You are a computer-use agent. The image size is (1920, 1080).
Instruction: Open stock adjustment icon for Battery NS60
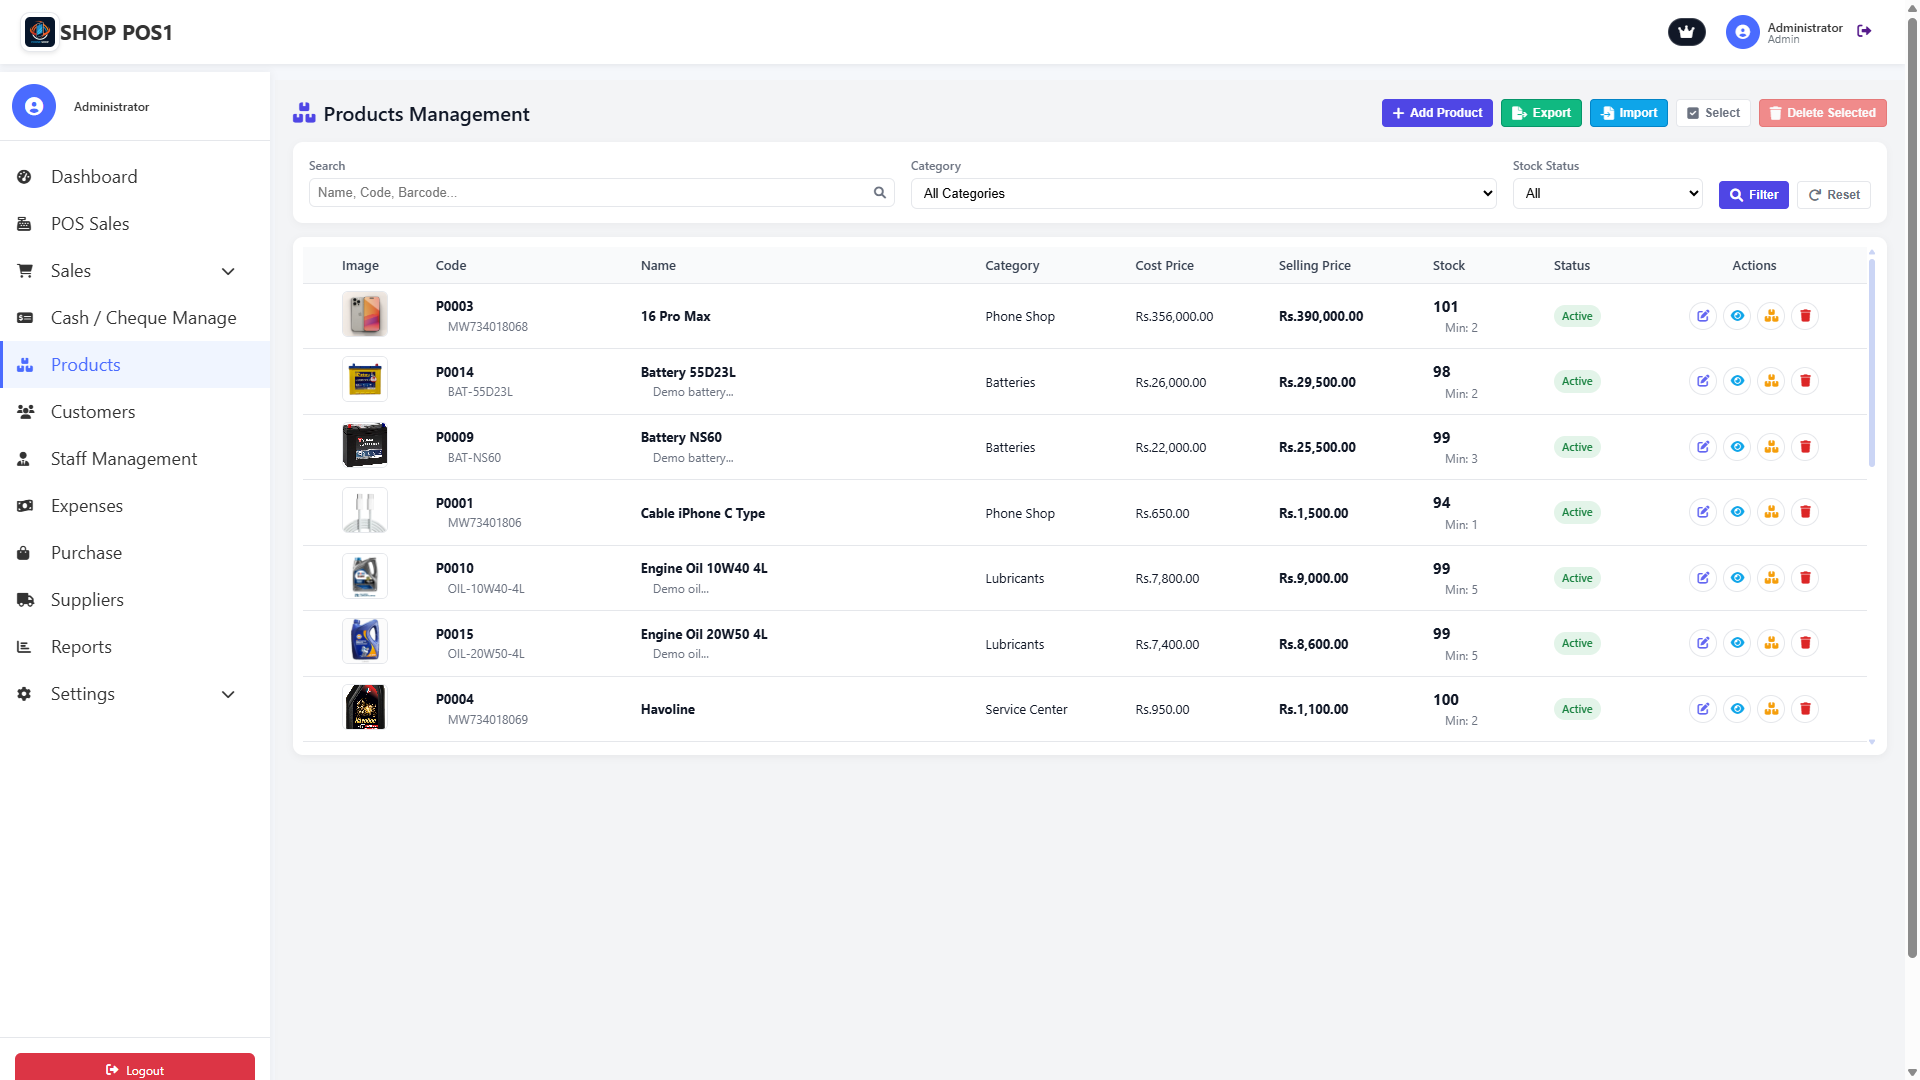(1771, 447)
